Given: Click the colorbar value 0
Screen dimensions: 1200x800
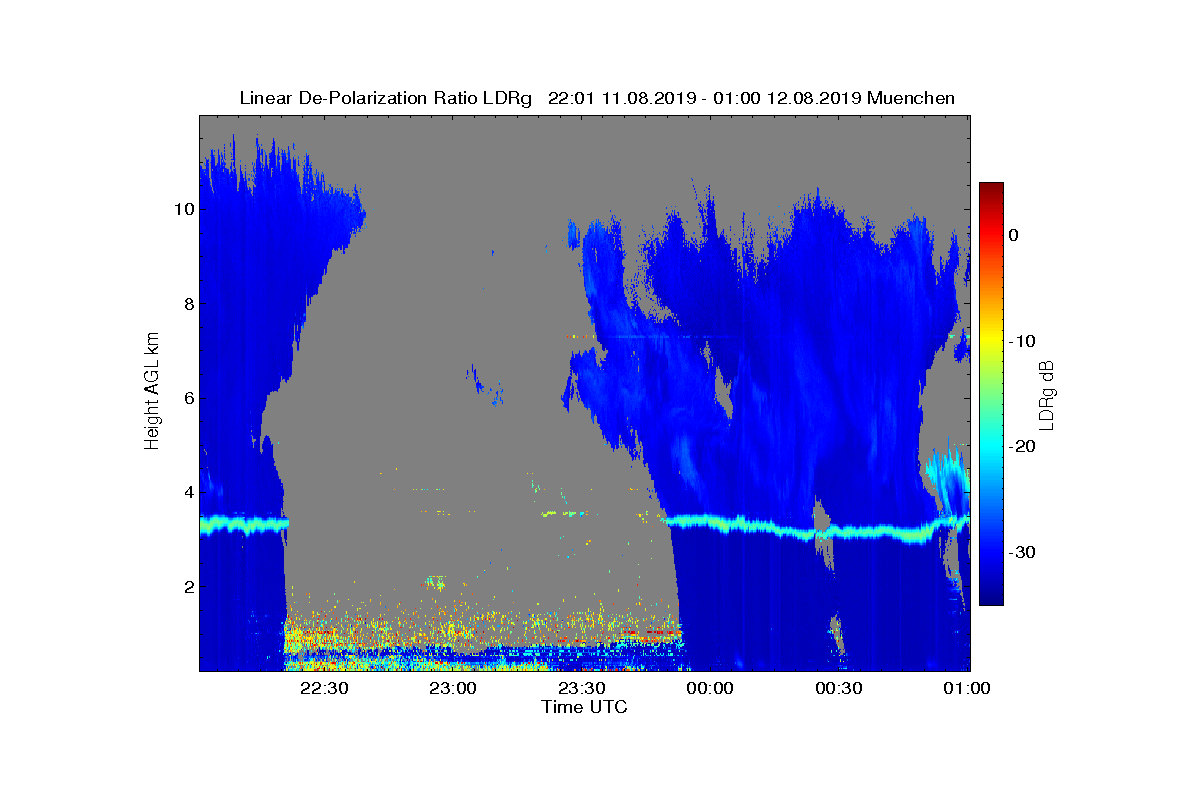Looking at the screenshot, I should tap(1014, 235).
